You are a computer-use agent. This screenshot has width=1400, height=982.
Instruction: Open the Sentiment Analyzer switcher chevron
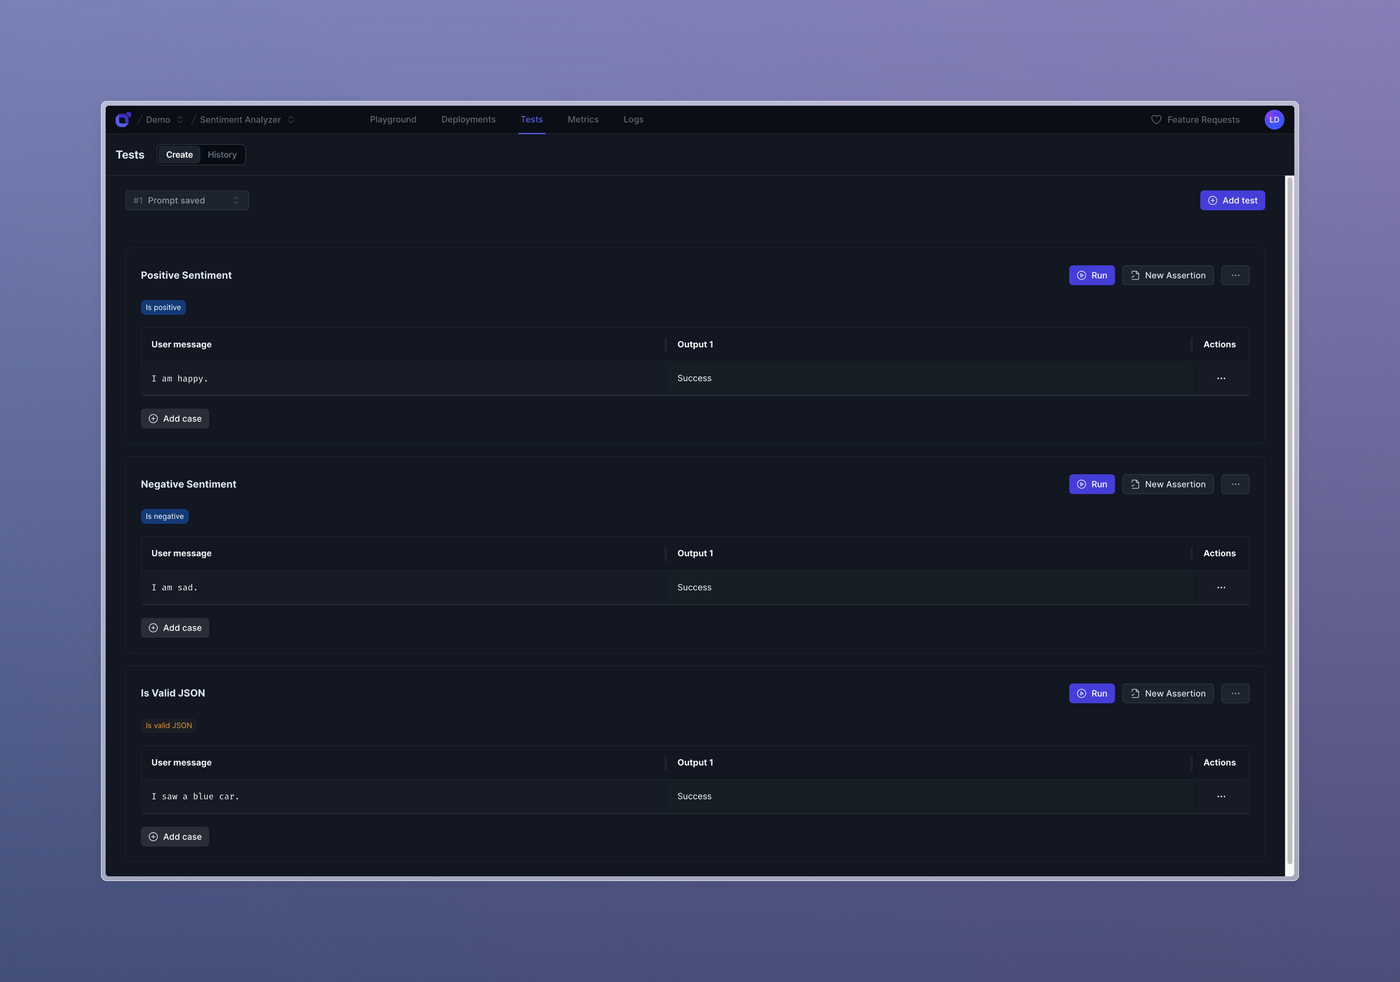(290, 119)
